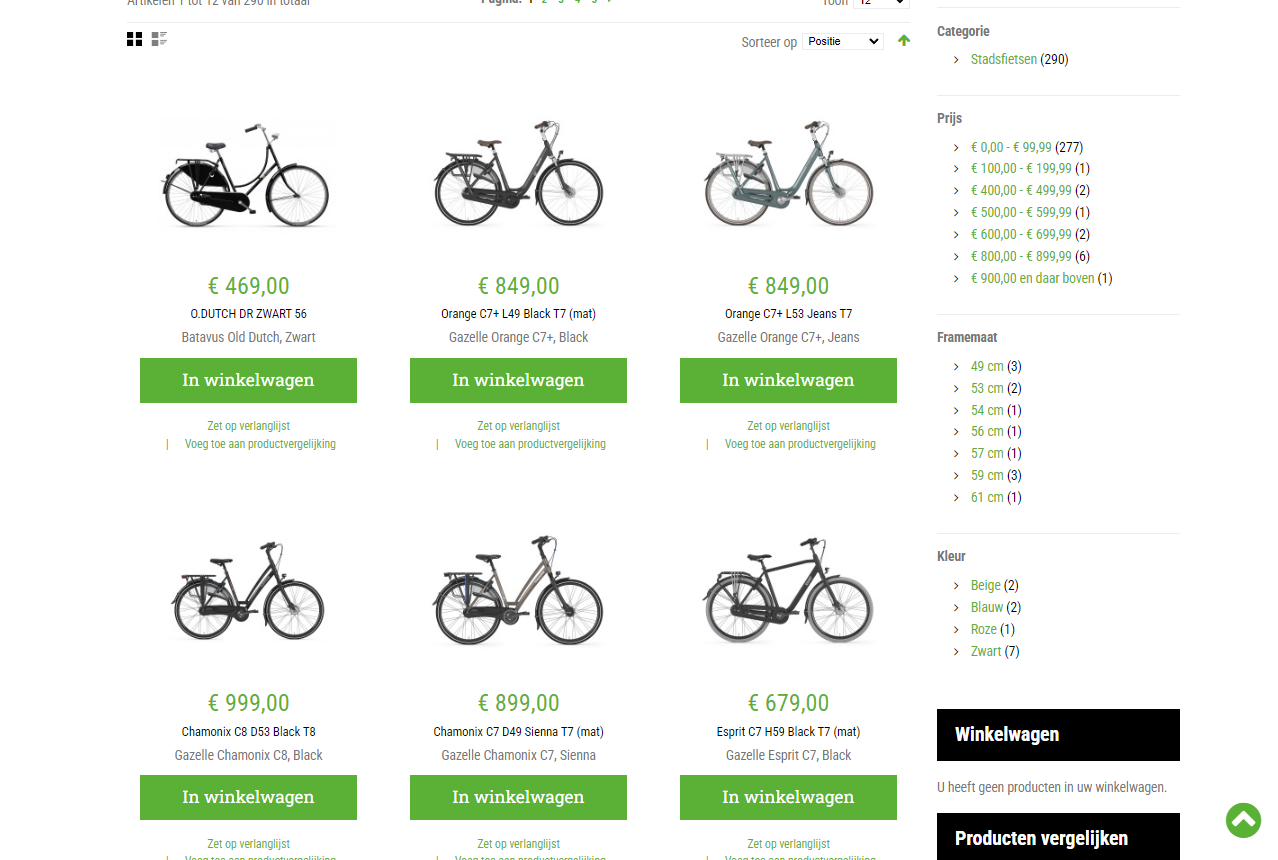Open the Orange C7+ Jeans bike image
This screenshot has height=860, width=1278.
coord(788,176)
